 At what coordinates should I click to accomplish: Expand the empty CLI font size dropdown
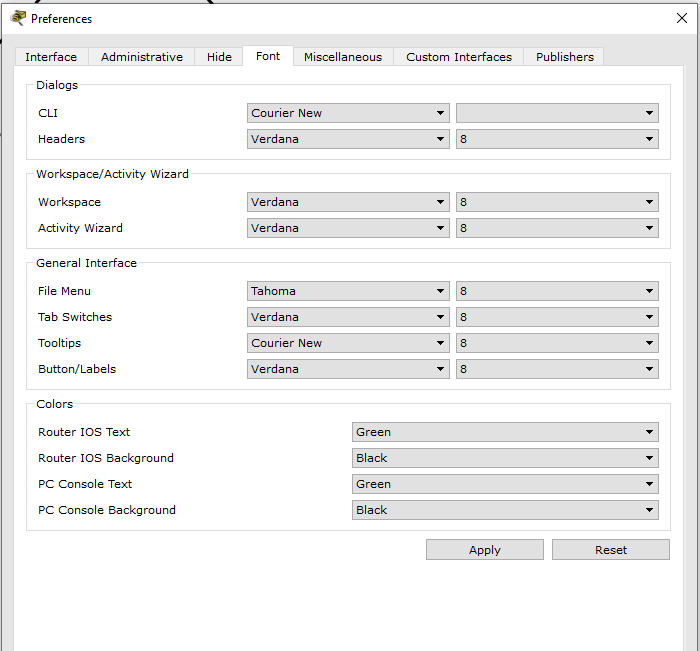pyautogui.click(x=557, y=113)
